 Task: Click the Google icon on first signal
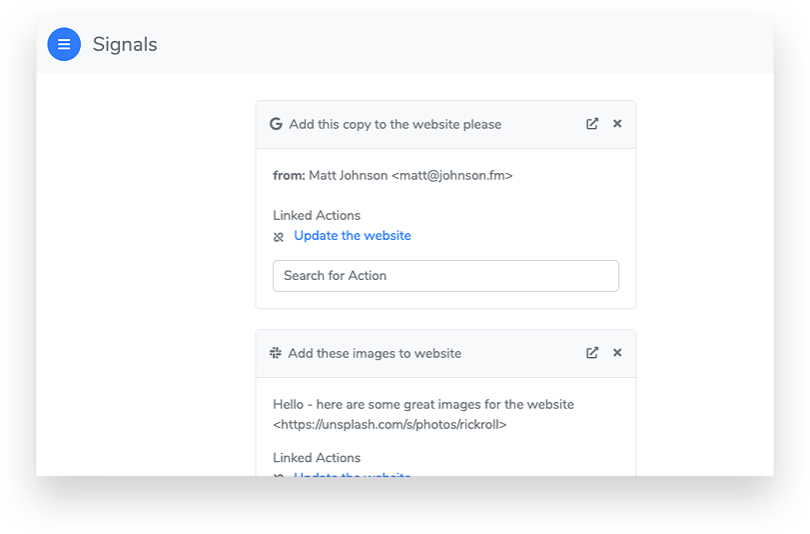click(x=276, y=124)
